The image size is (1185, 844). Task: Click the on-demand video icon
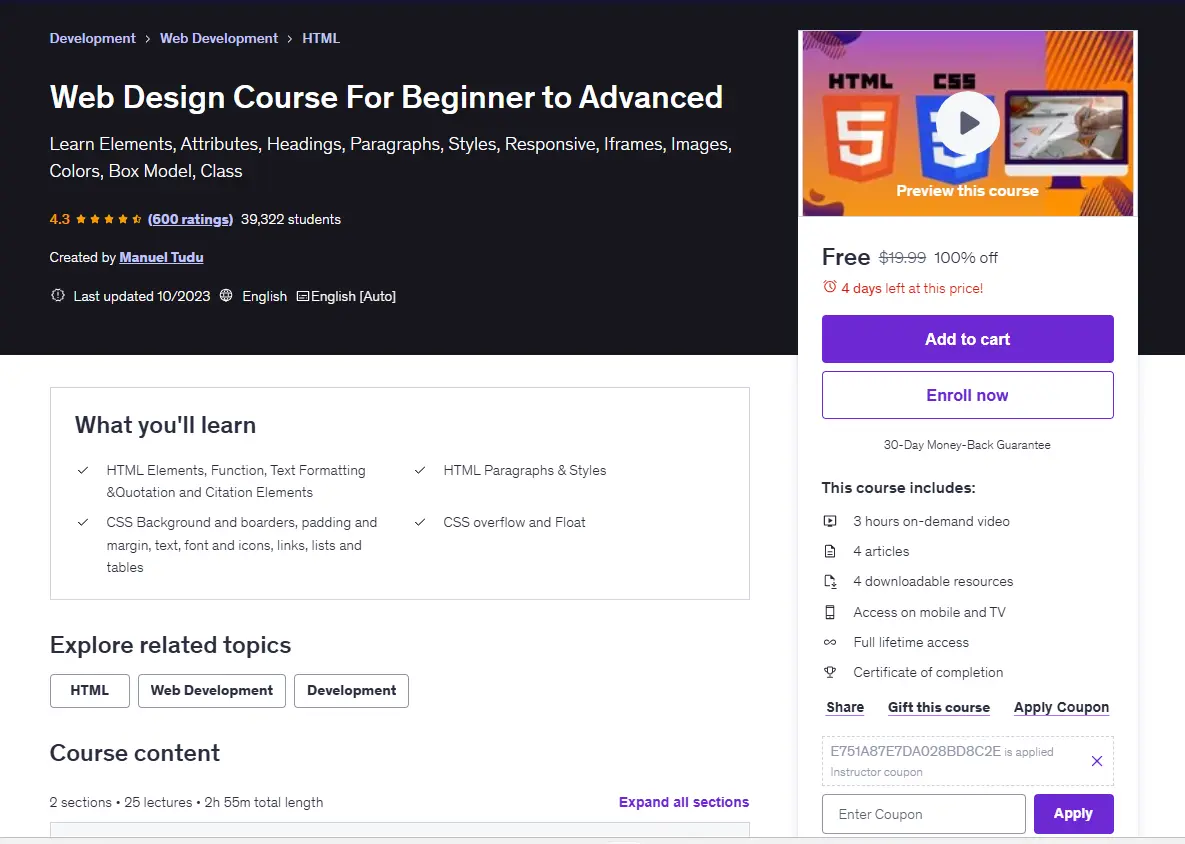click(x=830, y=521)
